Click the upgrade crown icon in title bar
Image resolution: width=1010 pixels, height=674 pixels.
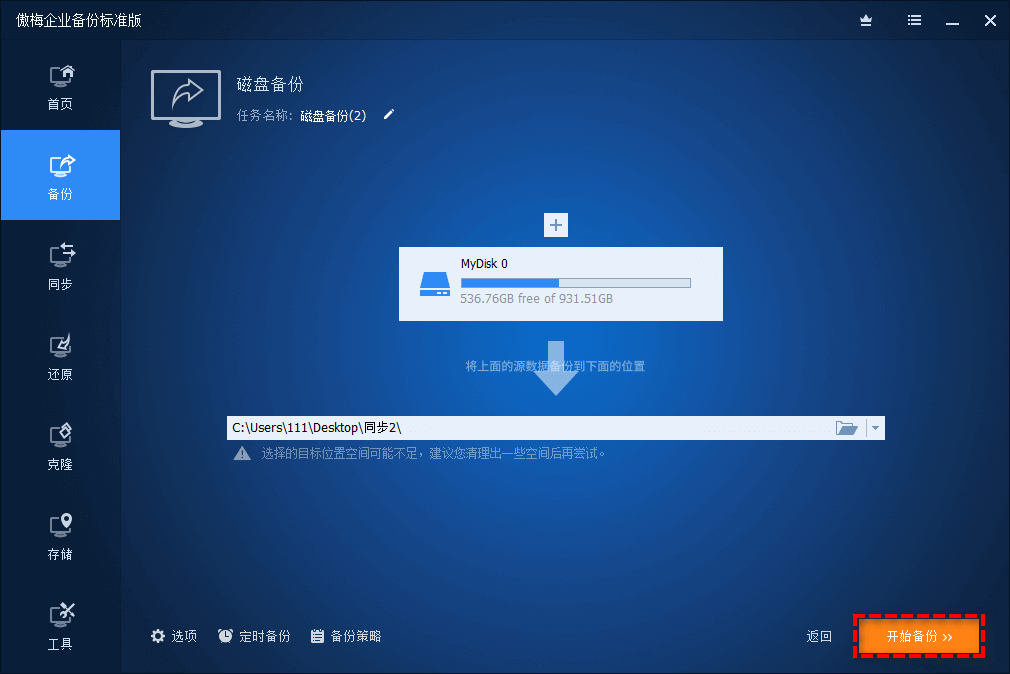(x=866, y=21)
